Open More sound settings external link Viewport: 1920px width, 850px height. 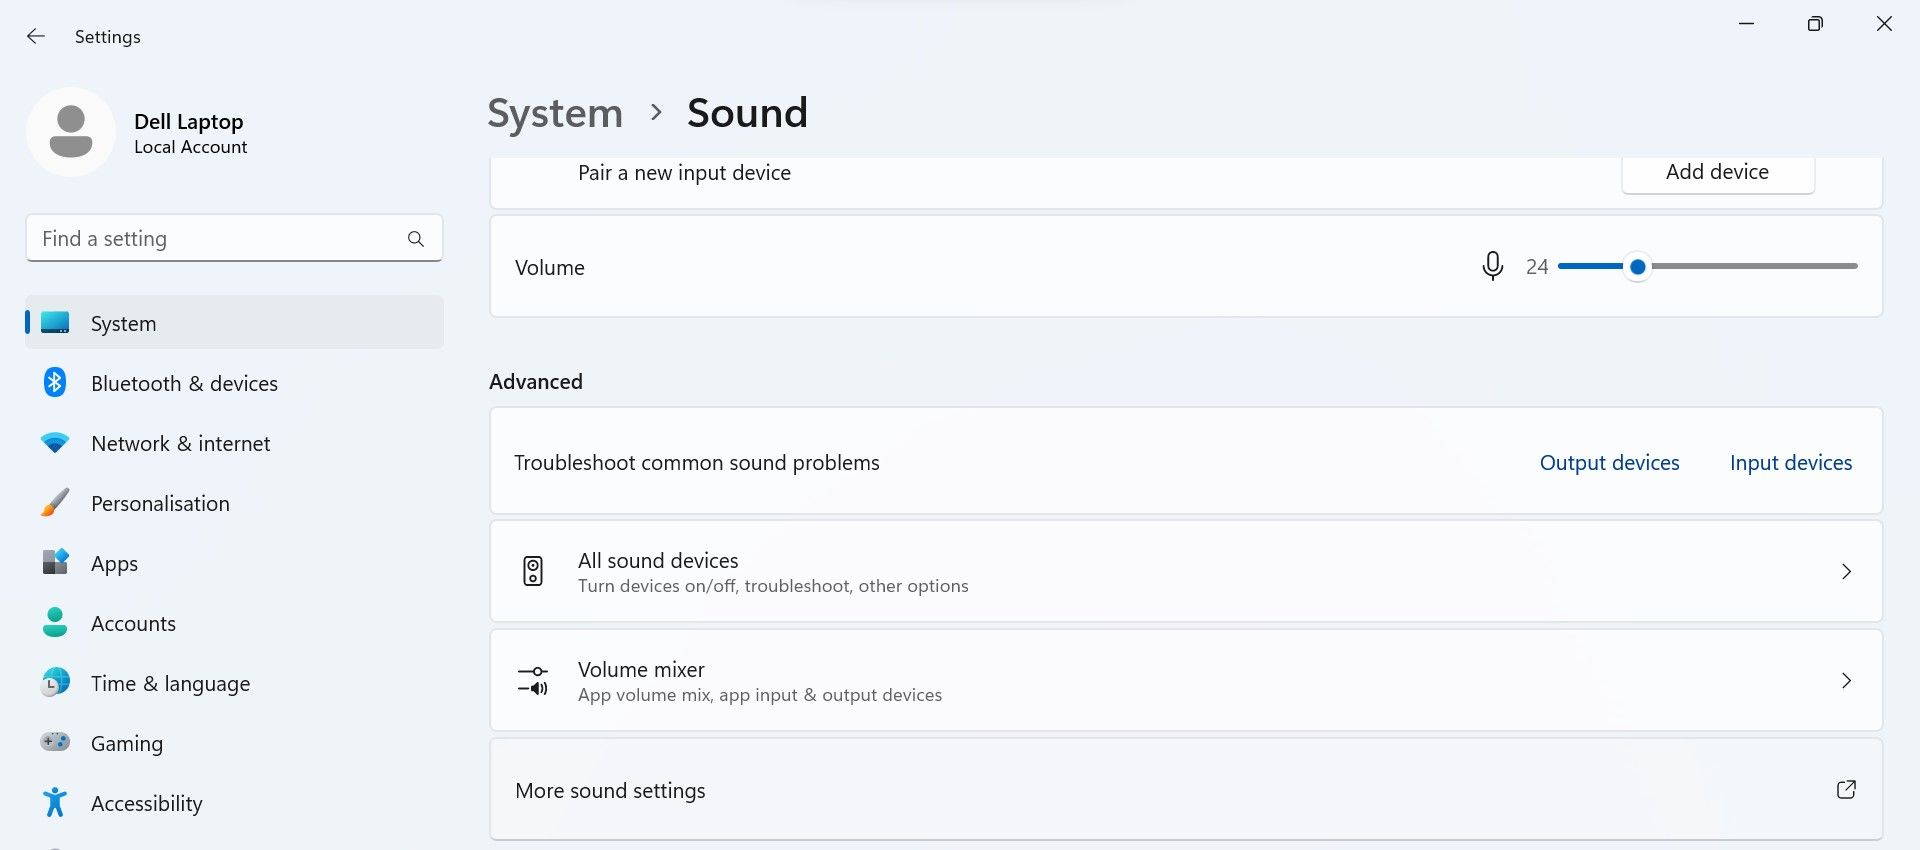(x=1846, y=790)
